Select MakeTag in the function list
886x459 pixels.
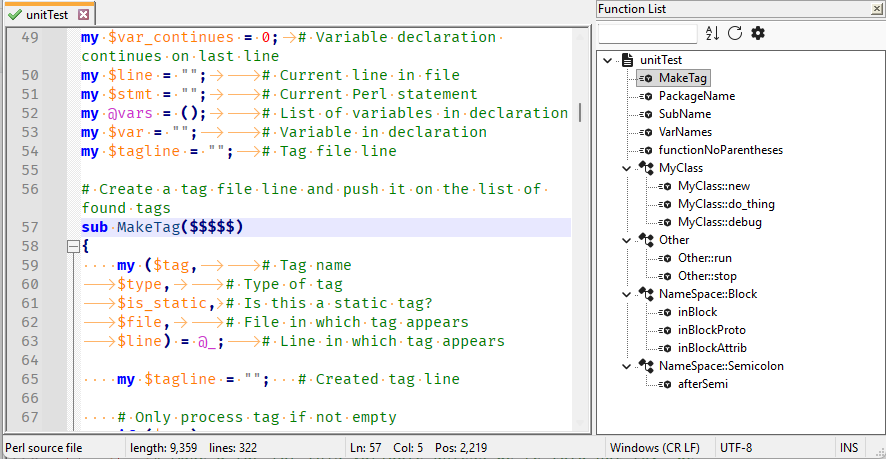coord(684,78)
